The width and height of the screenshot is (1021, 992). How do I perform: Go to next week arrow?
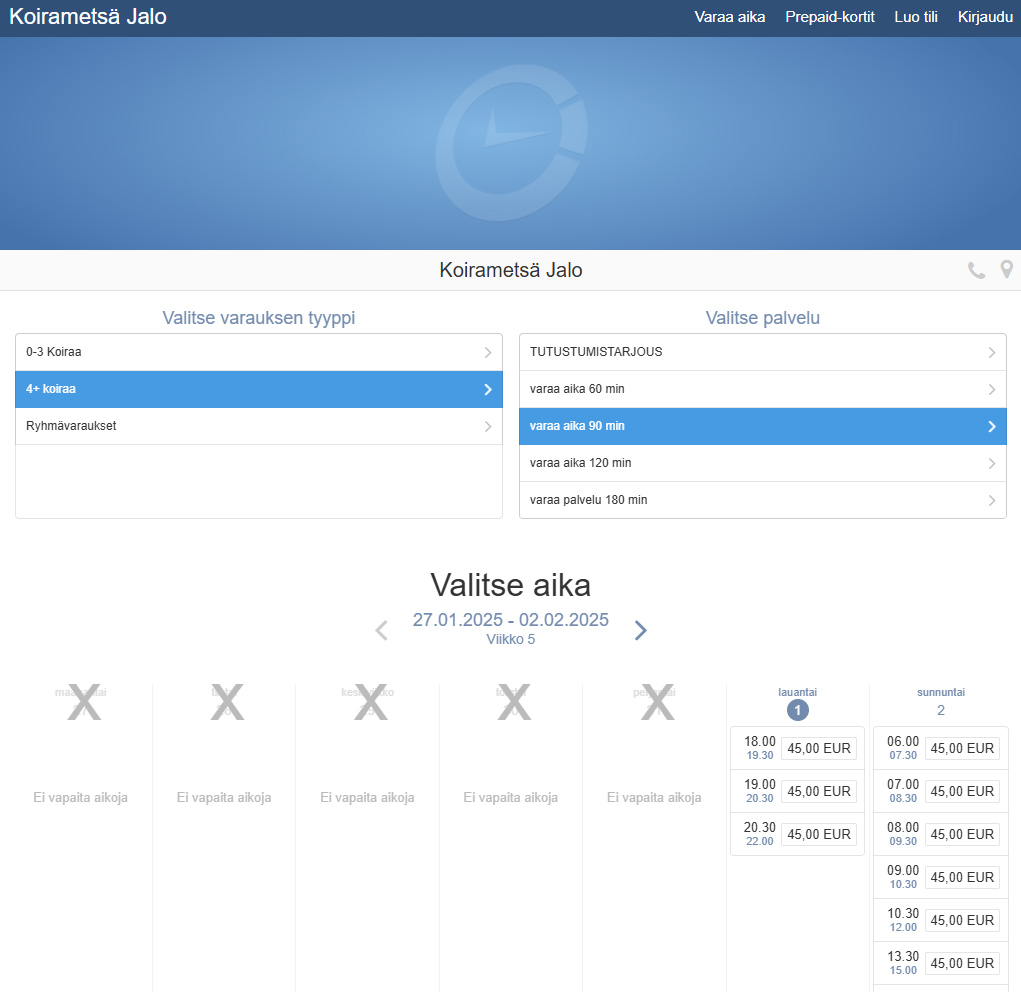[641, 630]
